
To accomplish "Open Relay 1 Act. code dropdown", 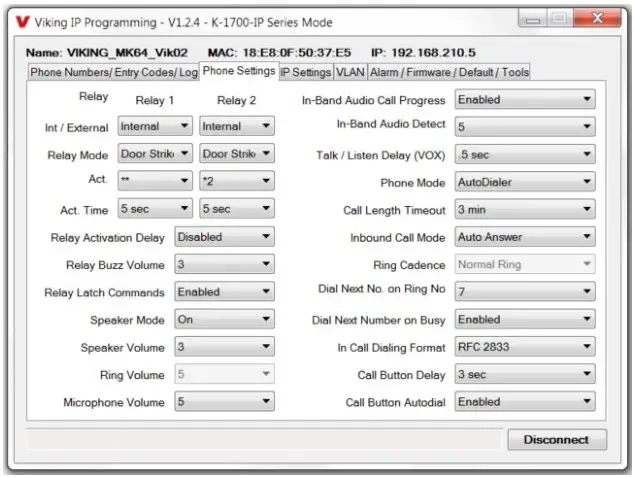I will (x=155, y=181).
